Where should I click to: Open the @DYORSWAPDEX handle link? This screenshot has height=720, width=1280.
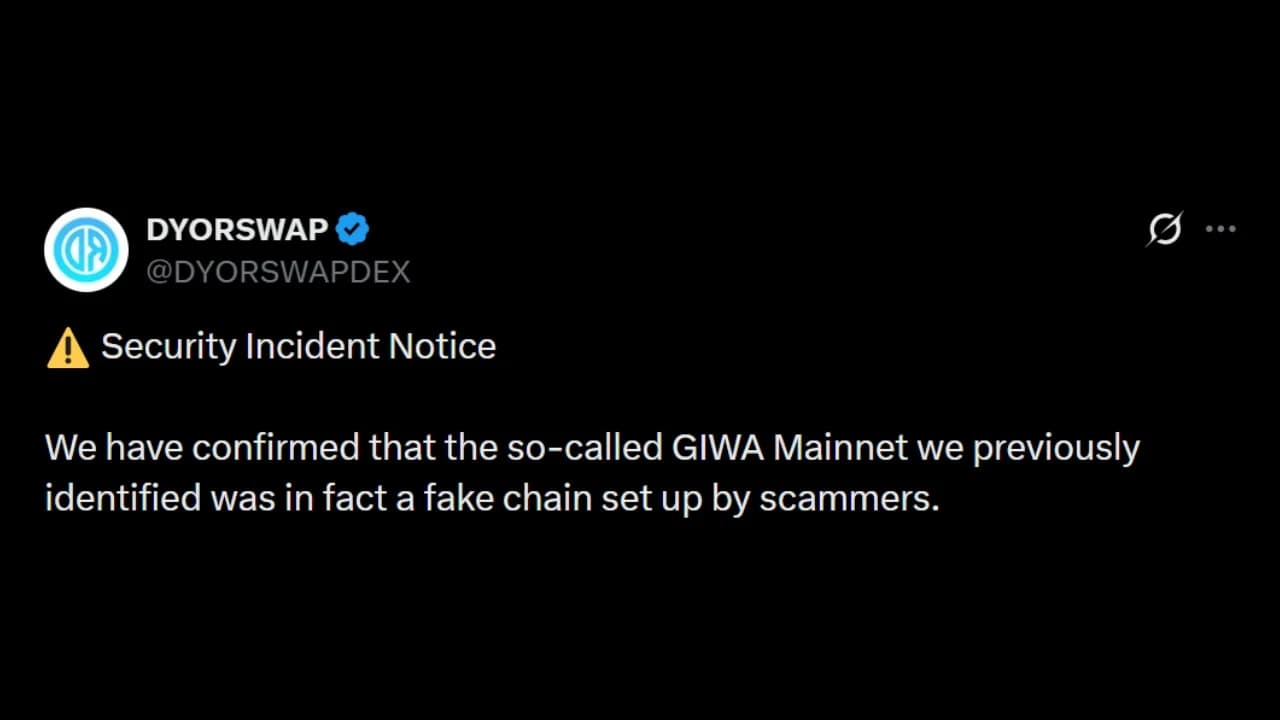click(278, 272)
